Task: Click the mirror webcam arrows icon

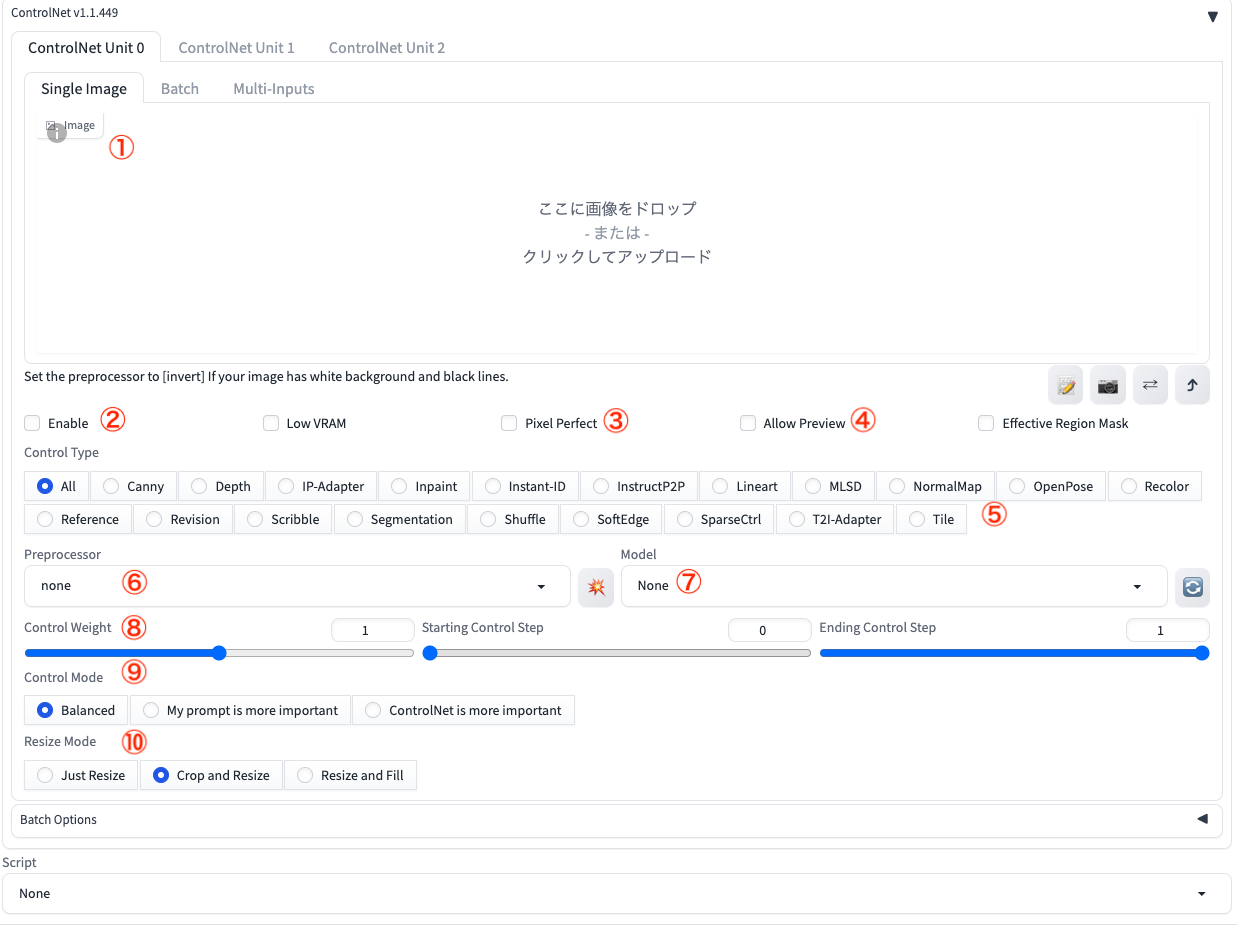Action: pyautogui.click(x=1150, y=385)
